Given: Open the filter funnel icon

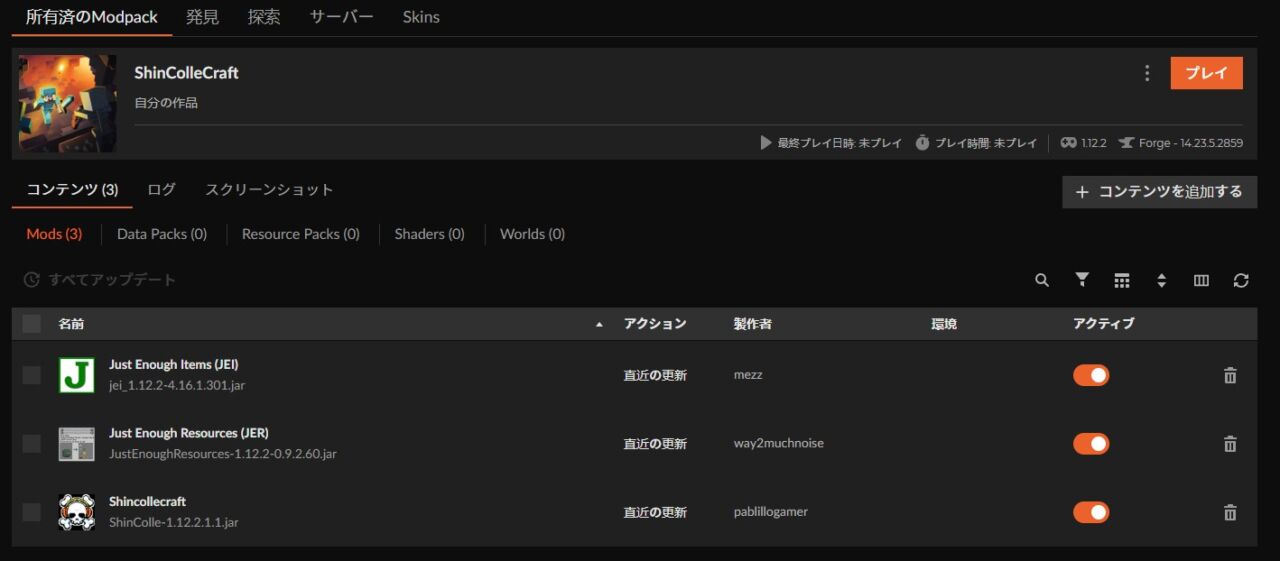Looking at the screenshot, I should click(x=1082, y=280).
